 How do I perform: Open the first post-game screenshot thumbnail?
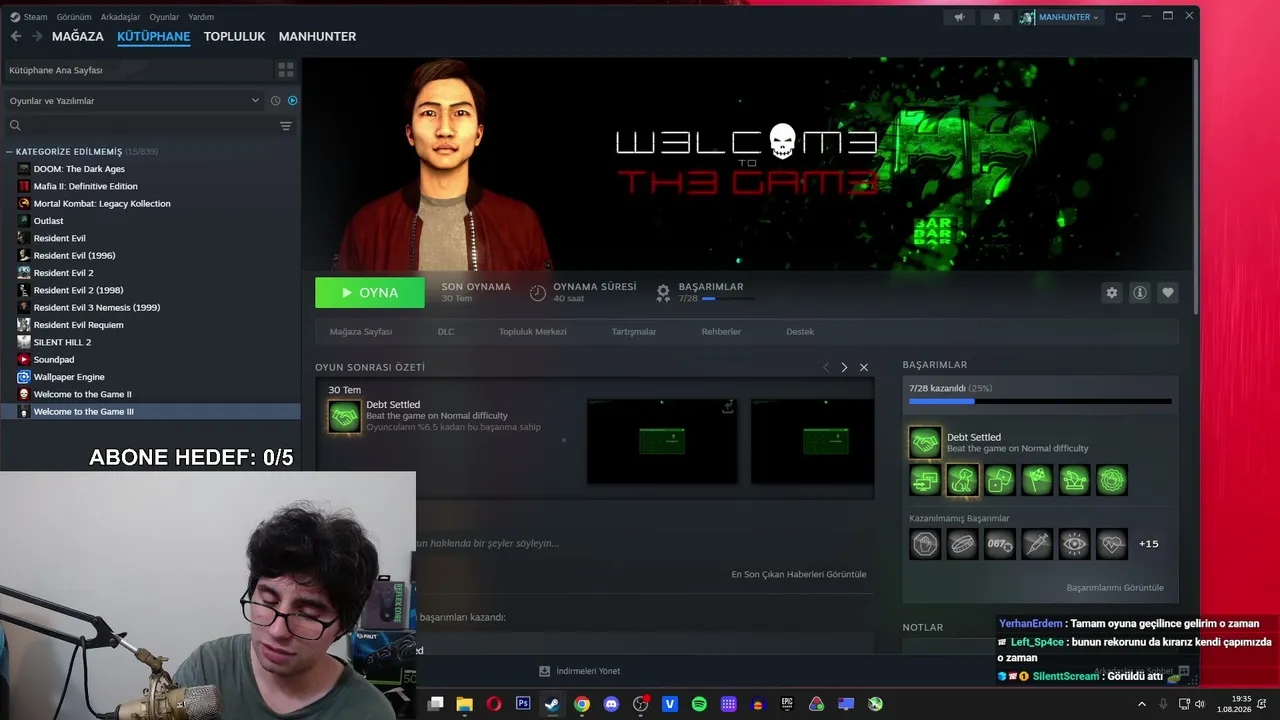[662, 440]
